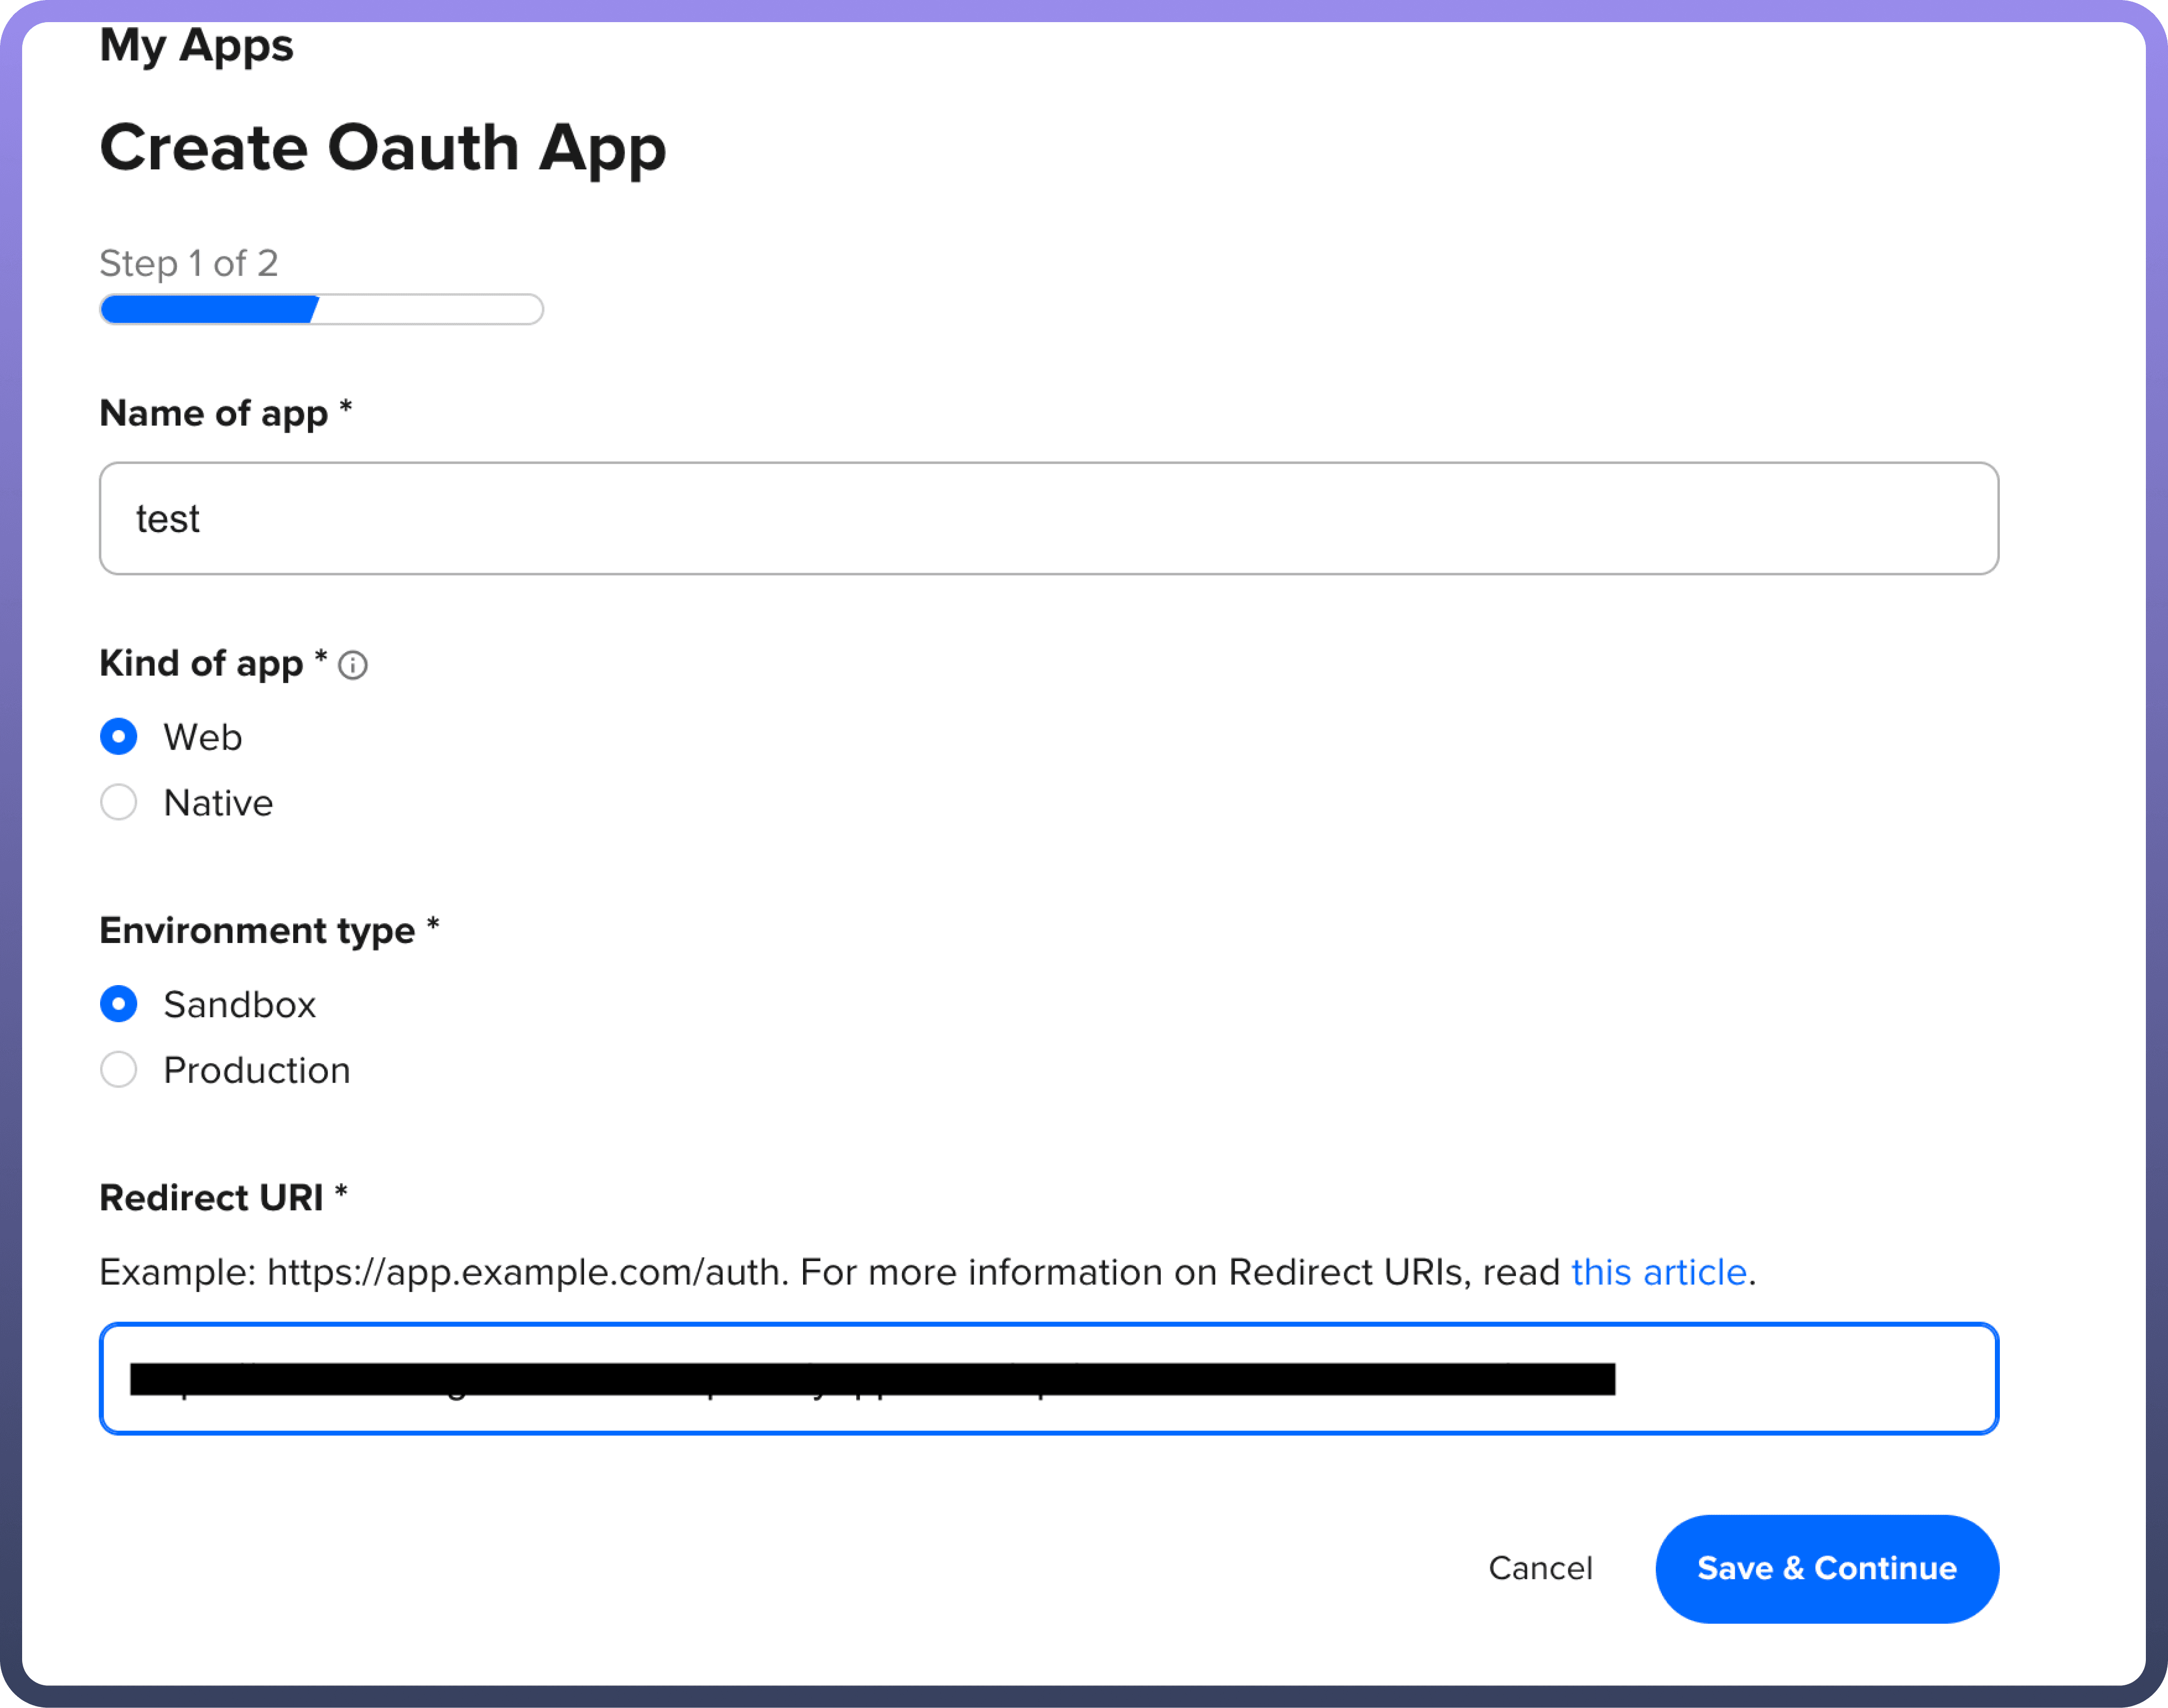The width and height of the screenshot is (2168, 1708).
Task: Click the Sandbox label text
Action: [239, 1005]
